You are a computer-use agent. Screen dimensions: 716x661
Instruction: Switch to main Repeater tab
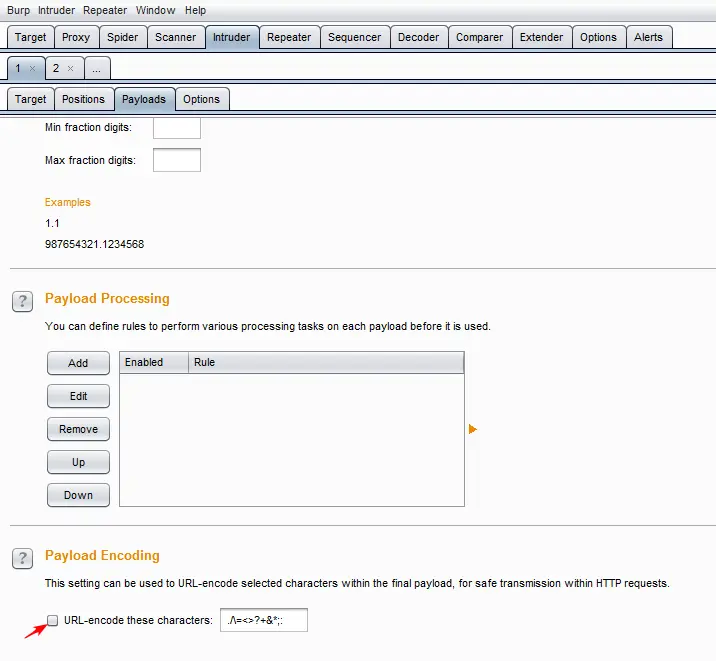289,37
